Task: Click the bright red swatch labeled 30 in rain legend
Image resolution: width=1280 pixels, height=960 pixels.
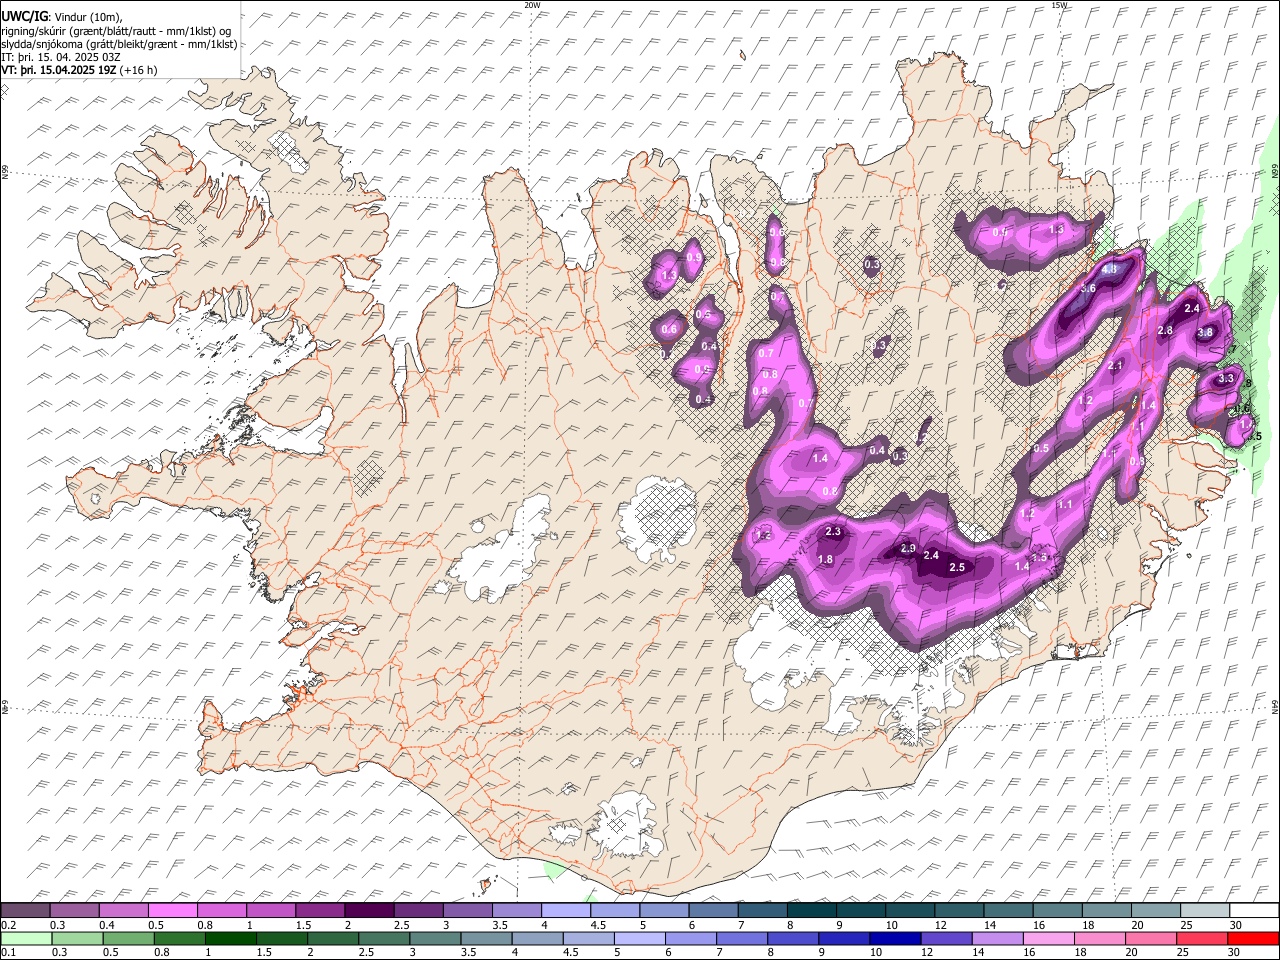Action: [1252, 938]
